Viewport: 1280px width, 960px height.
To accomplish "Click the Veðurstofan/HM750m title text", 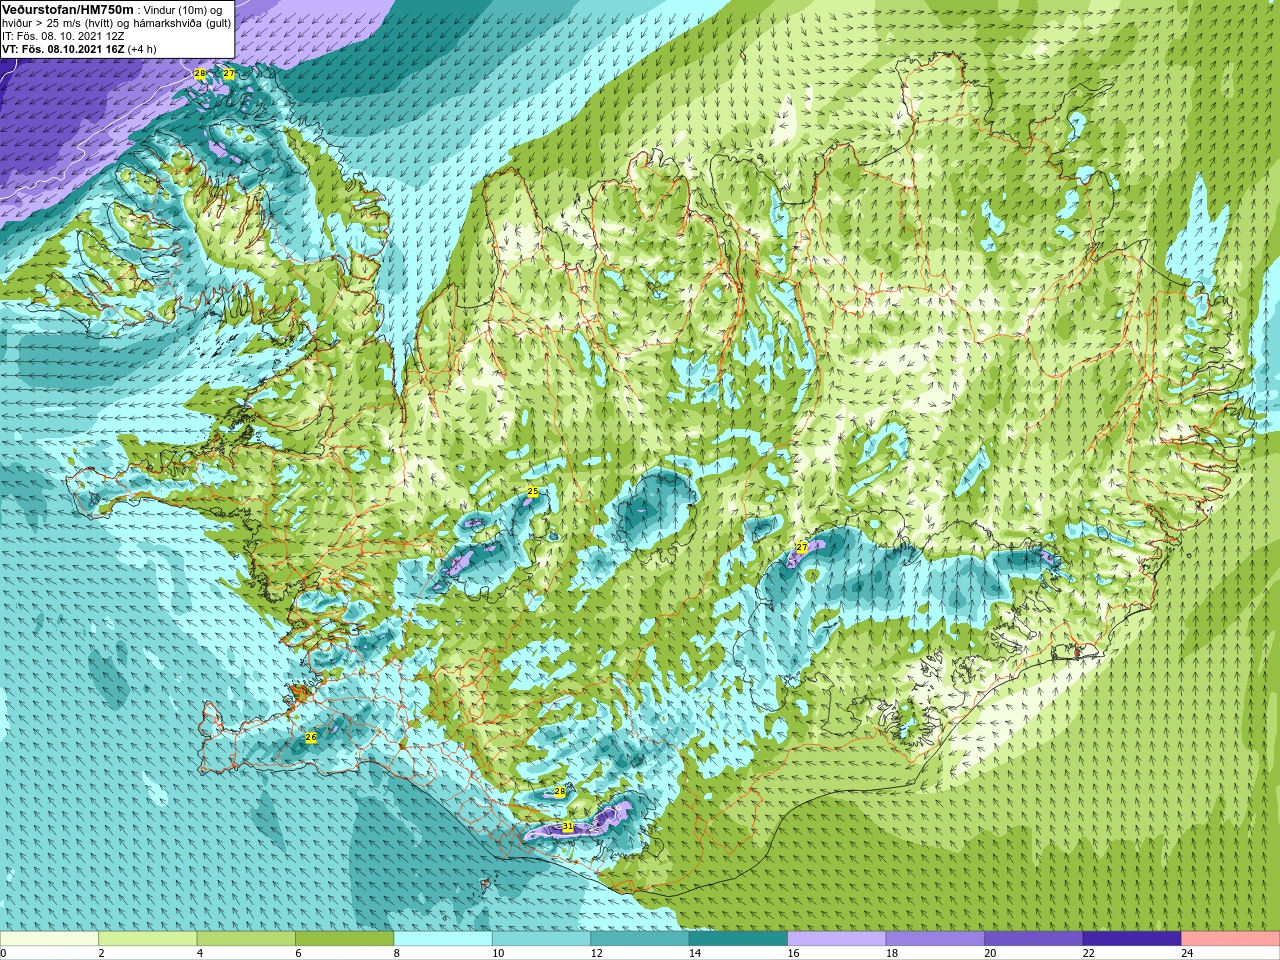I will pos(67,10).
